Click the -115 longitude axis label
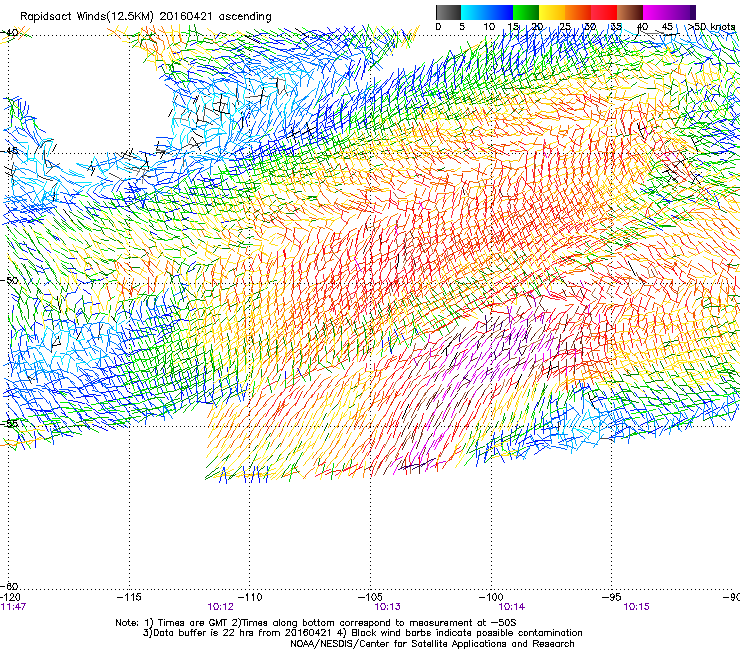The height and width of the screenshot is (650, 740). (x=129, y=597)
